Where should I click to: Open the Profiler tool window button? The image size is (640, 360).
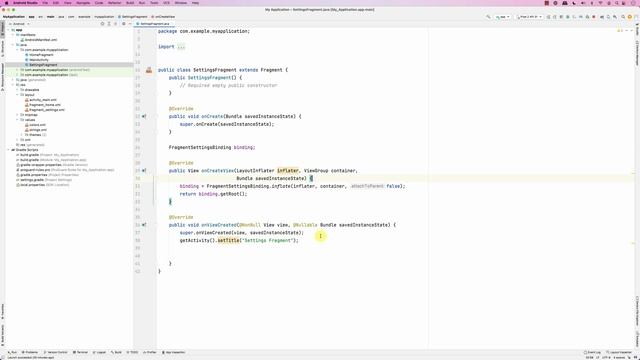tap(150, 352)
